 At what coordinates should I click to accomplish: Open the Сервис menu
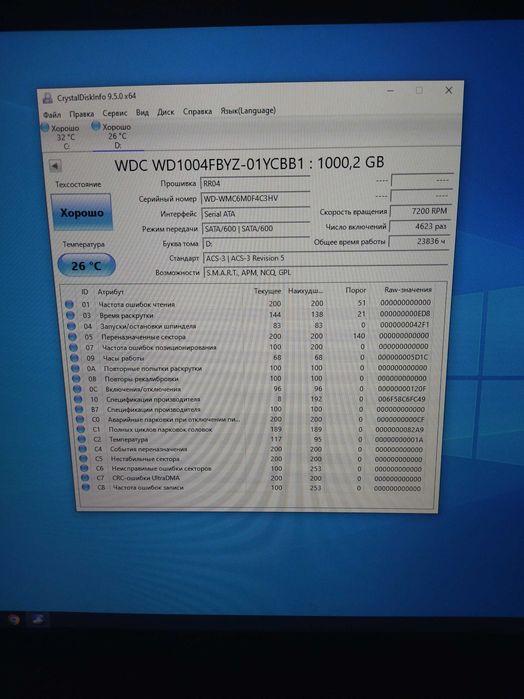click(x=115, y=113)
